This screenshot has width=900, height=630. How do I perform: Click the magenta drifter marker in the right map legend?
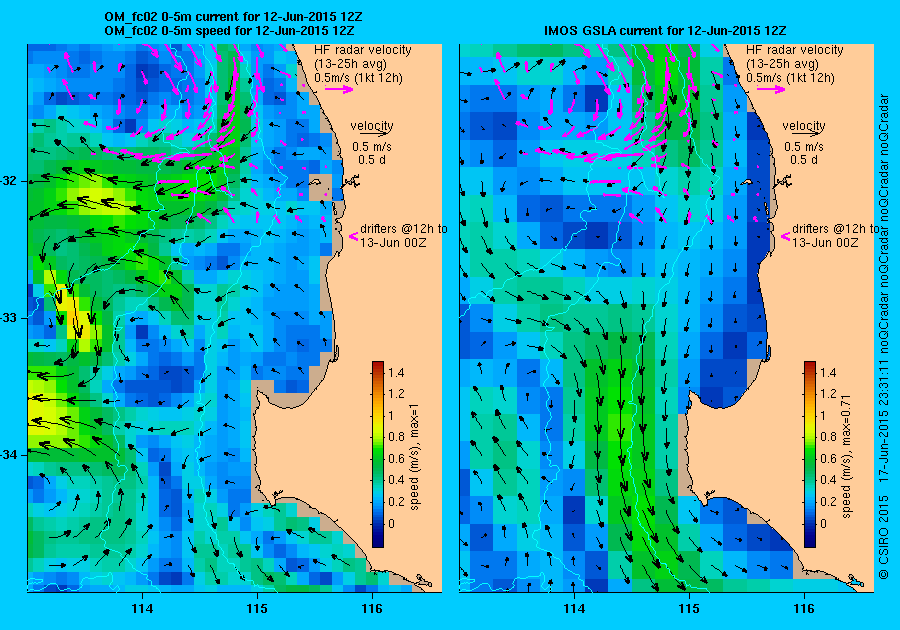tap(785, 236)
